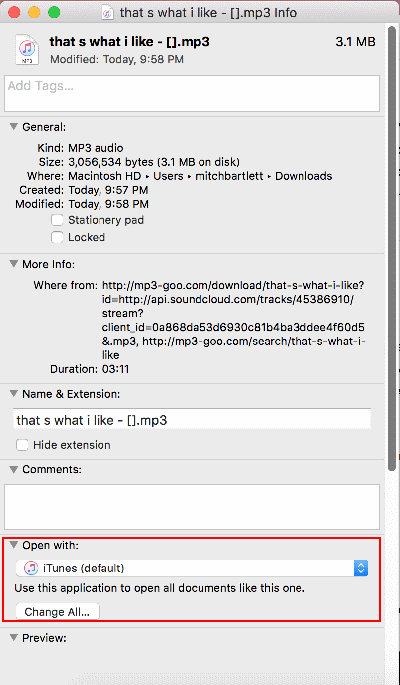Click inside the Comments text box
Screen dimensions: 400x685
192,507
